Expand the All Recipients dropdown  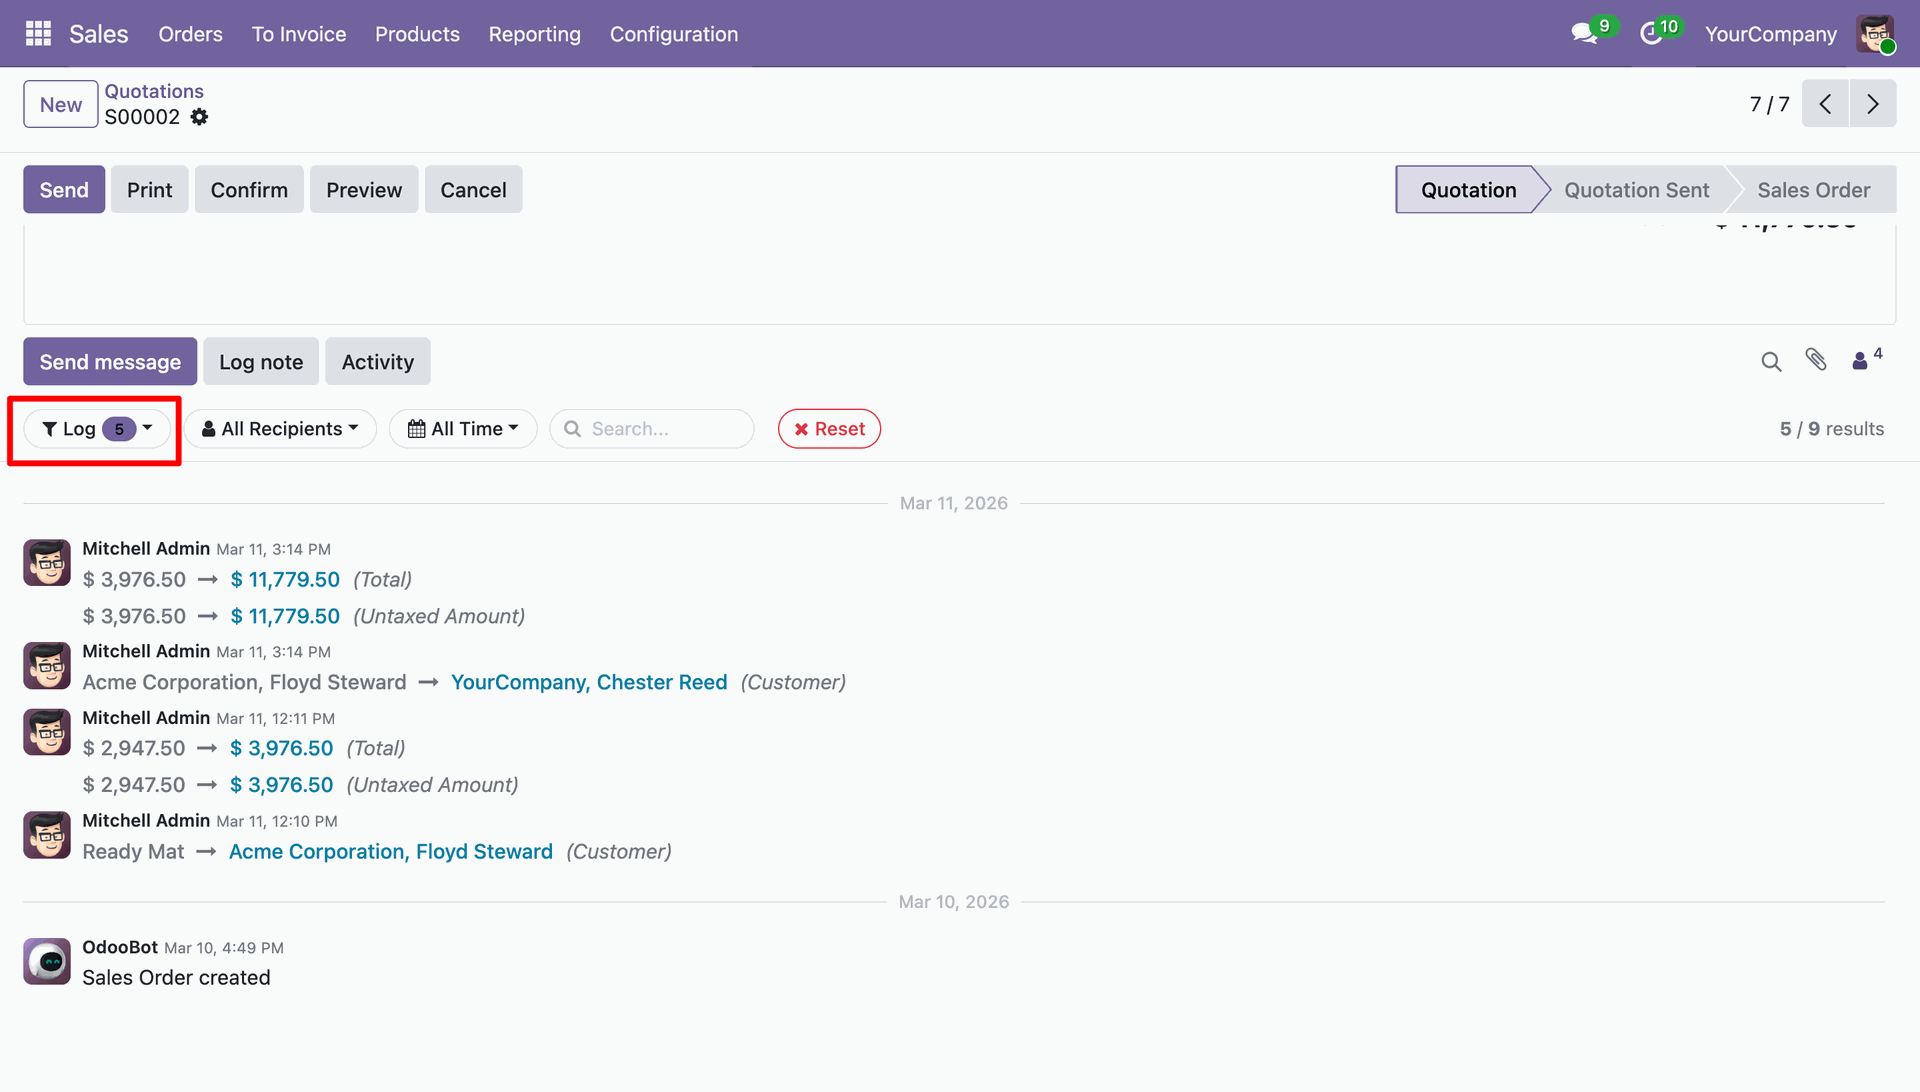(280, 429)
